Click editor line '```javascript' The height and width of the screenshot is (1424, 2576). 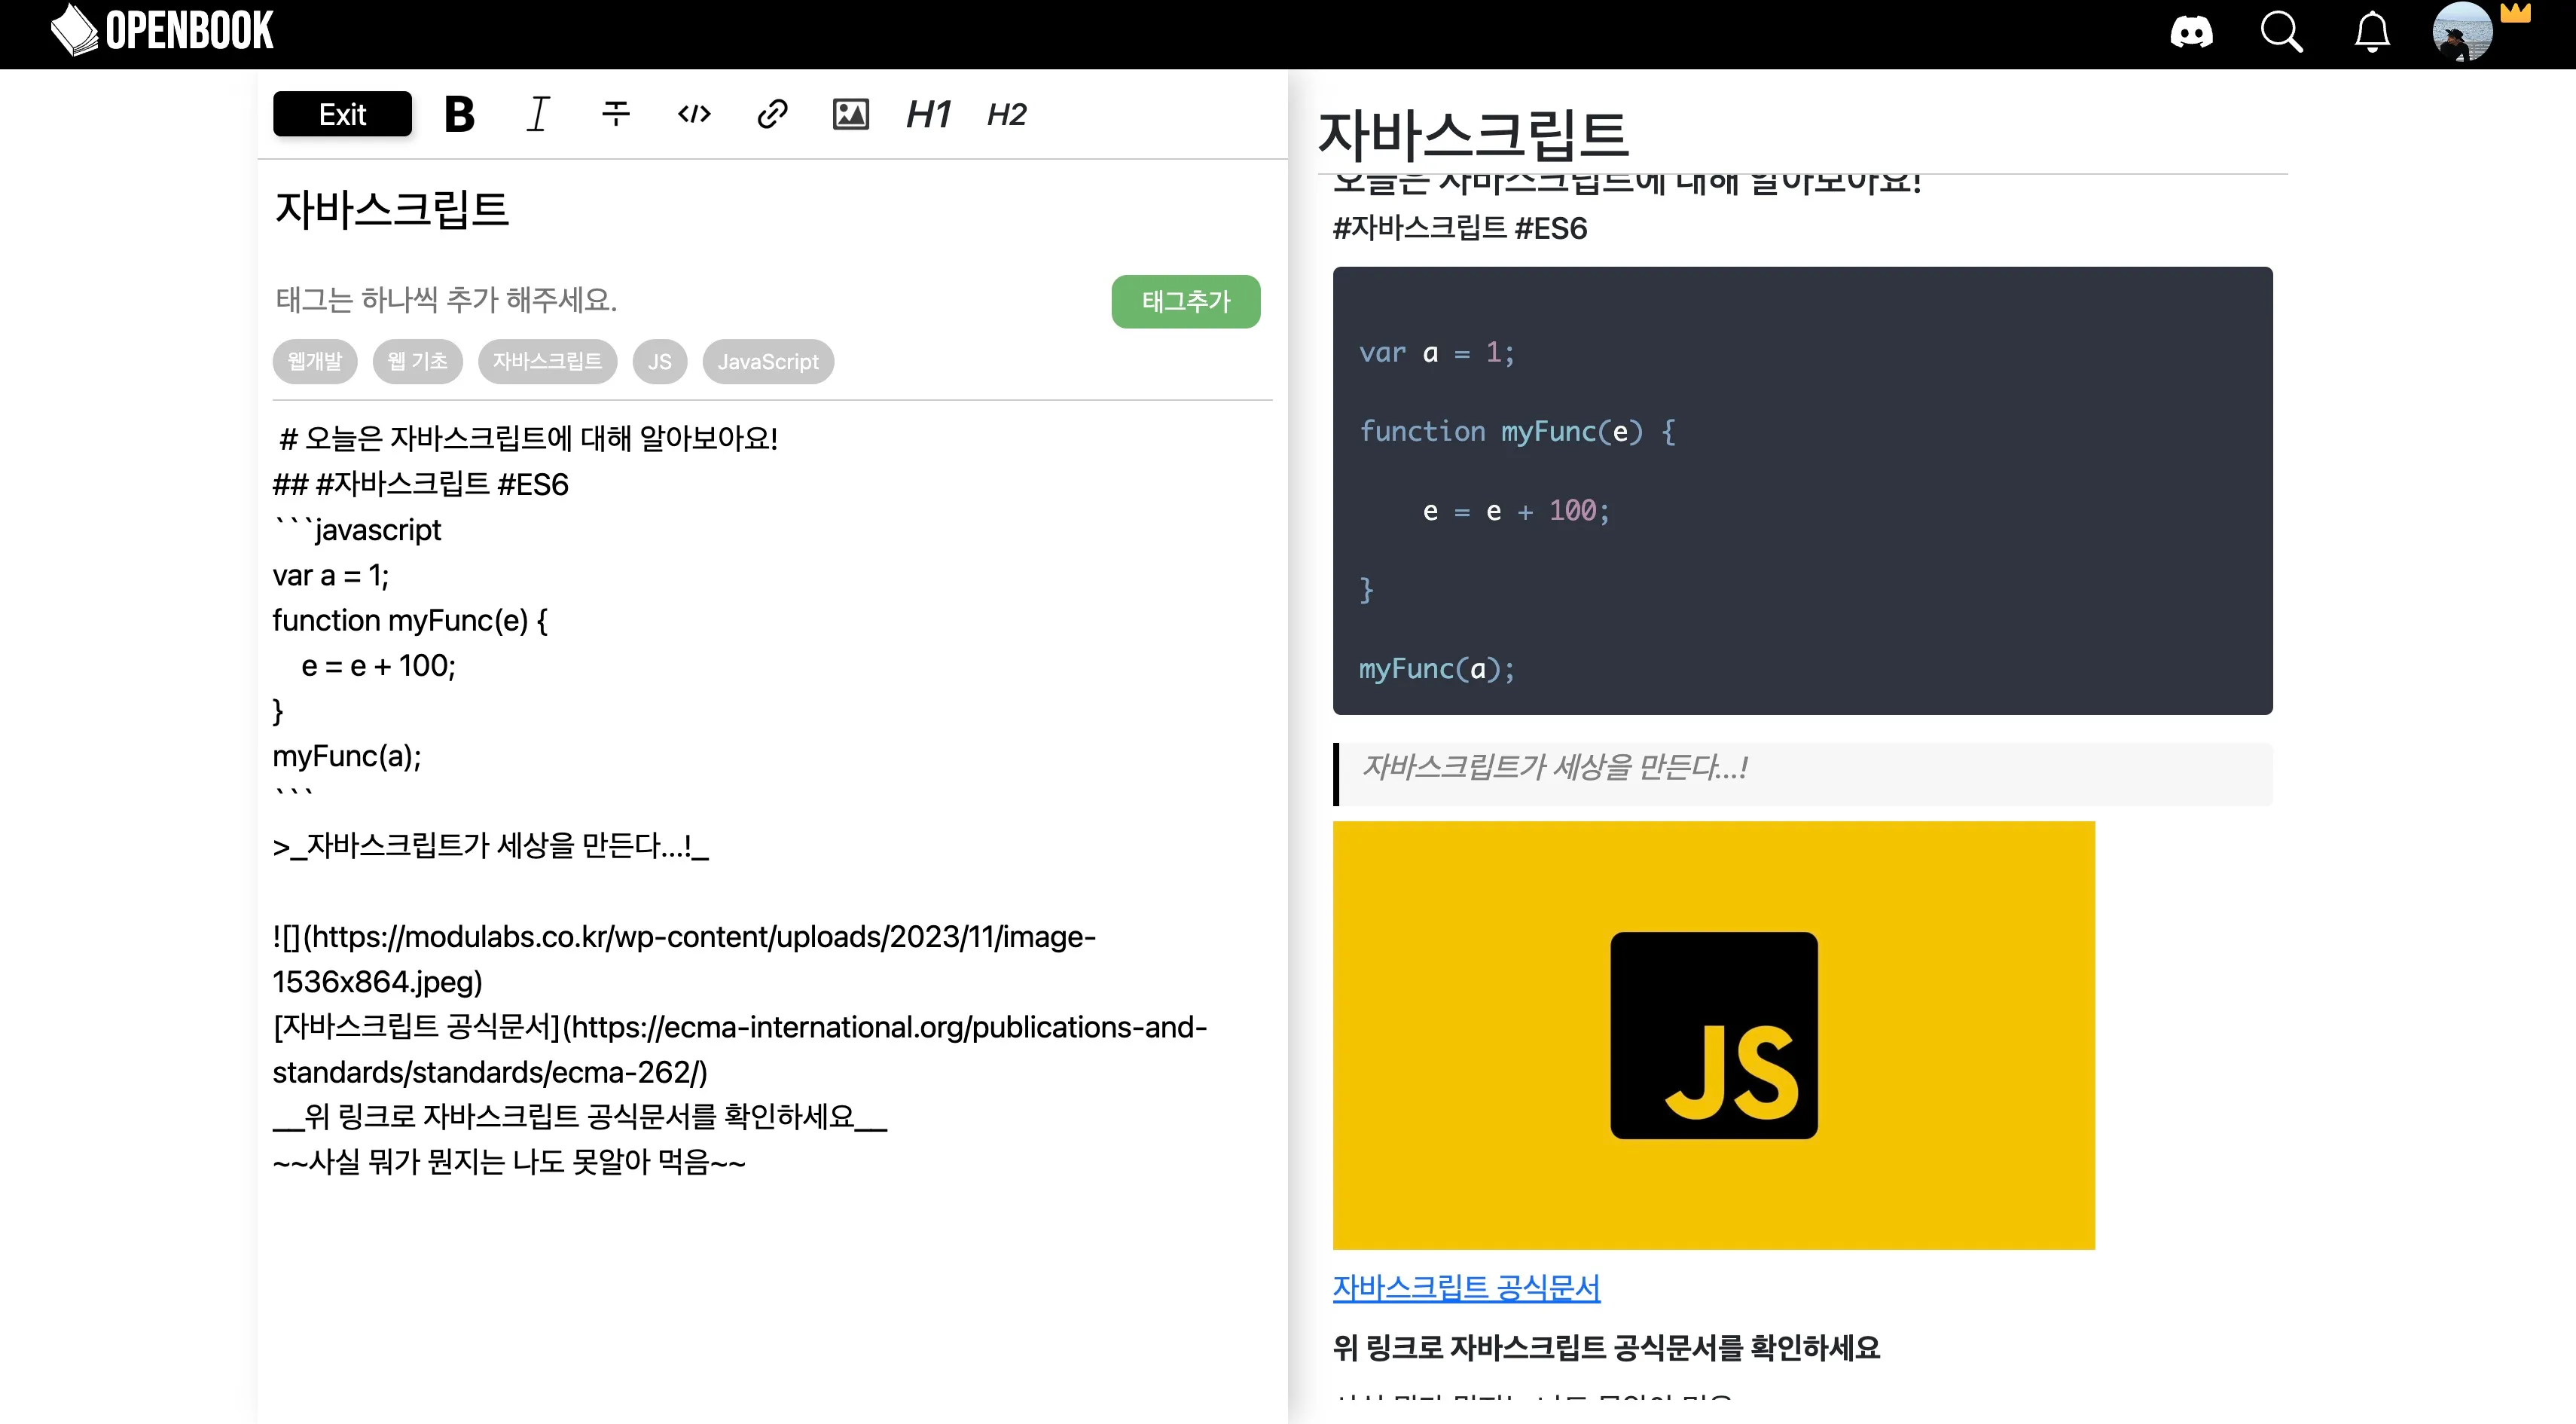click(x=357, y=530)
